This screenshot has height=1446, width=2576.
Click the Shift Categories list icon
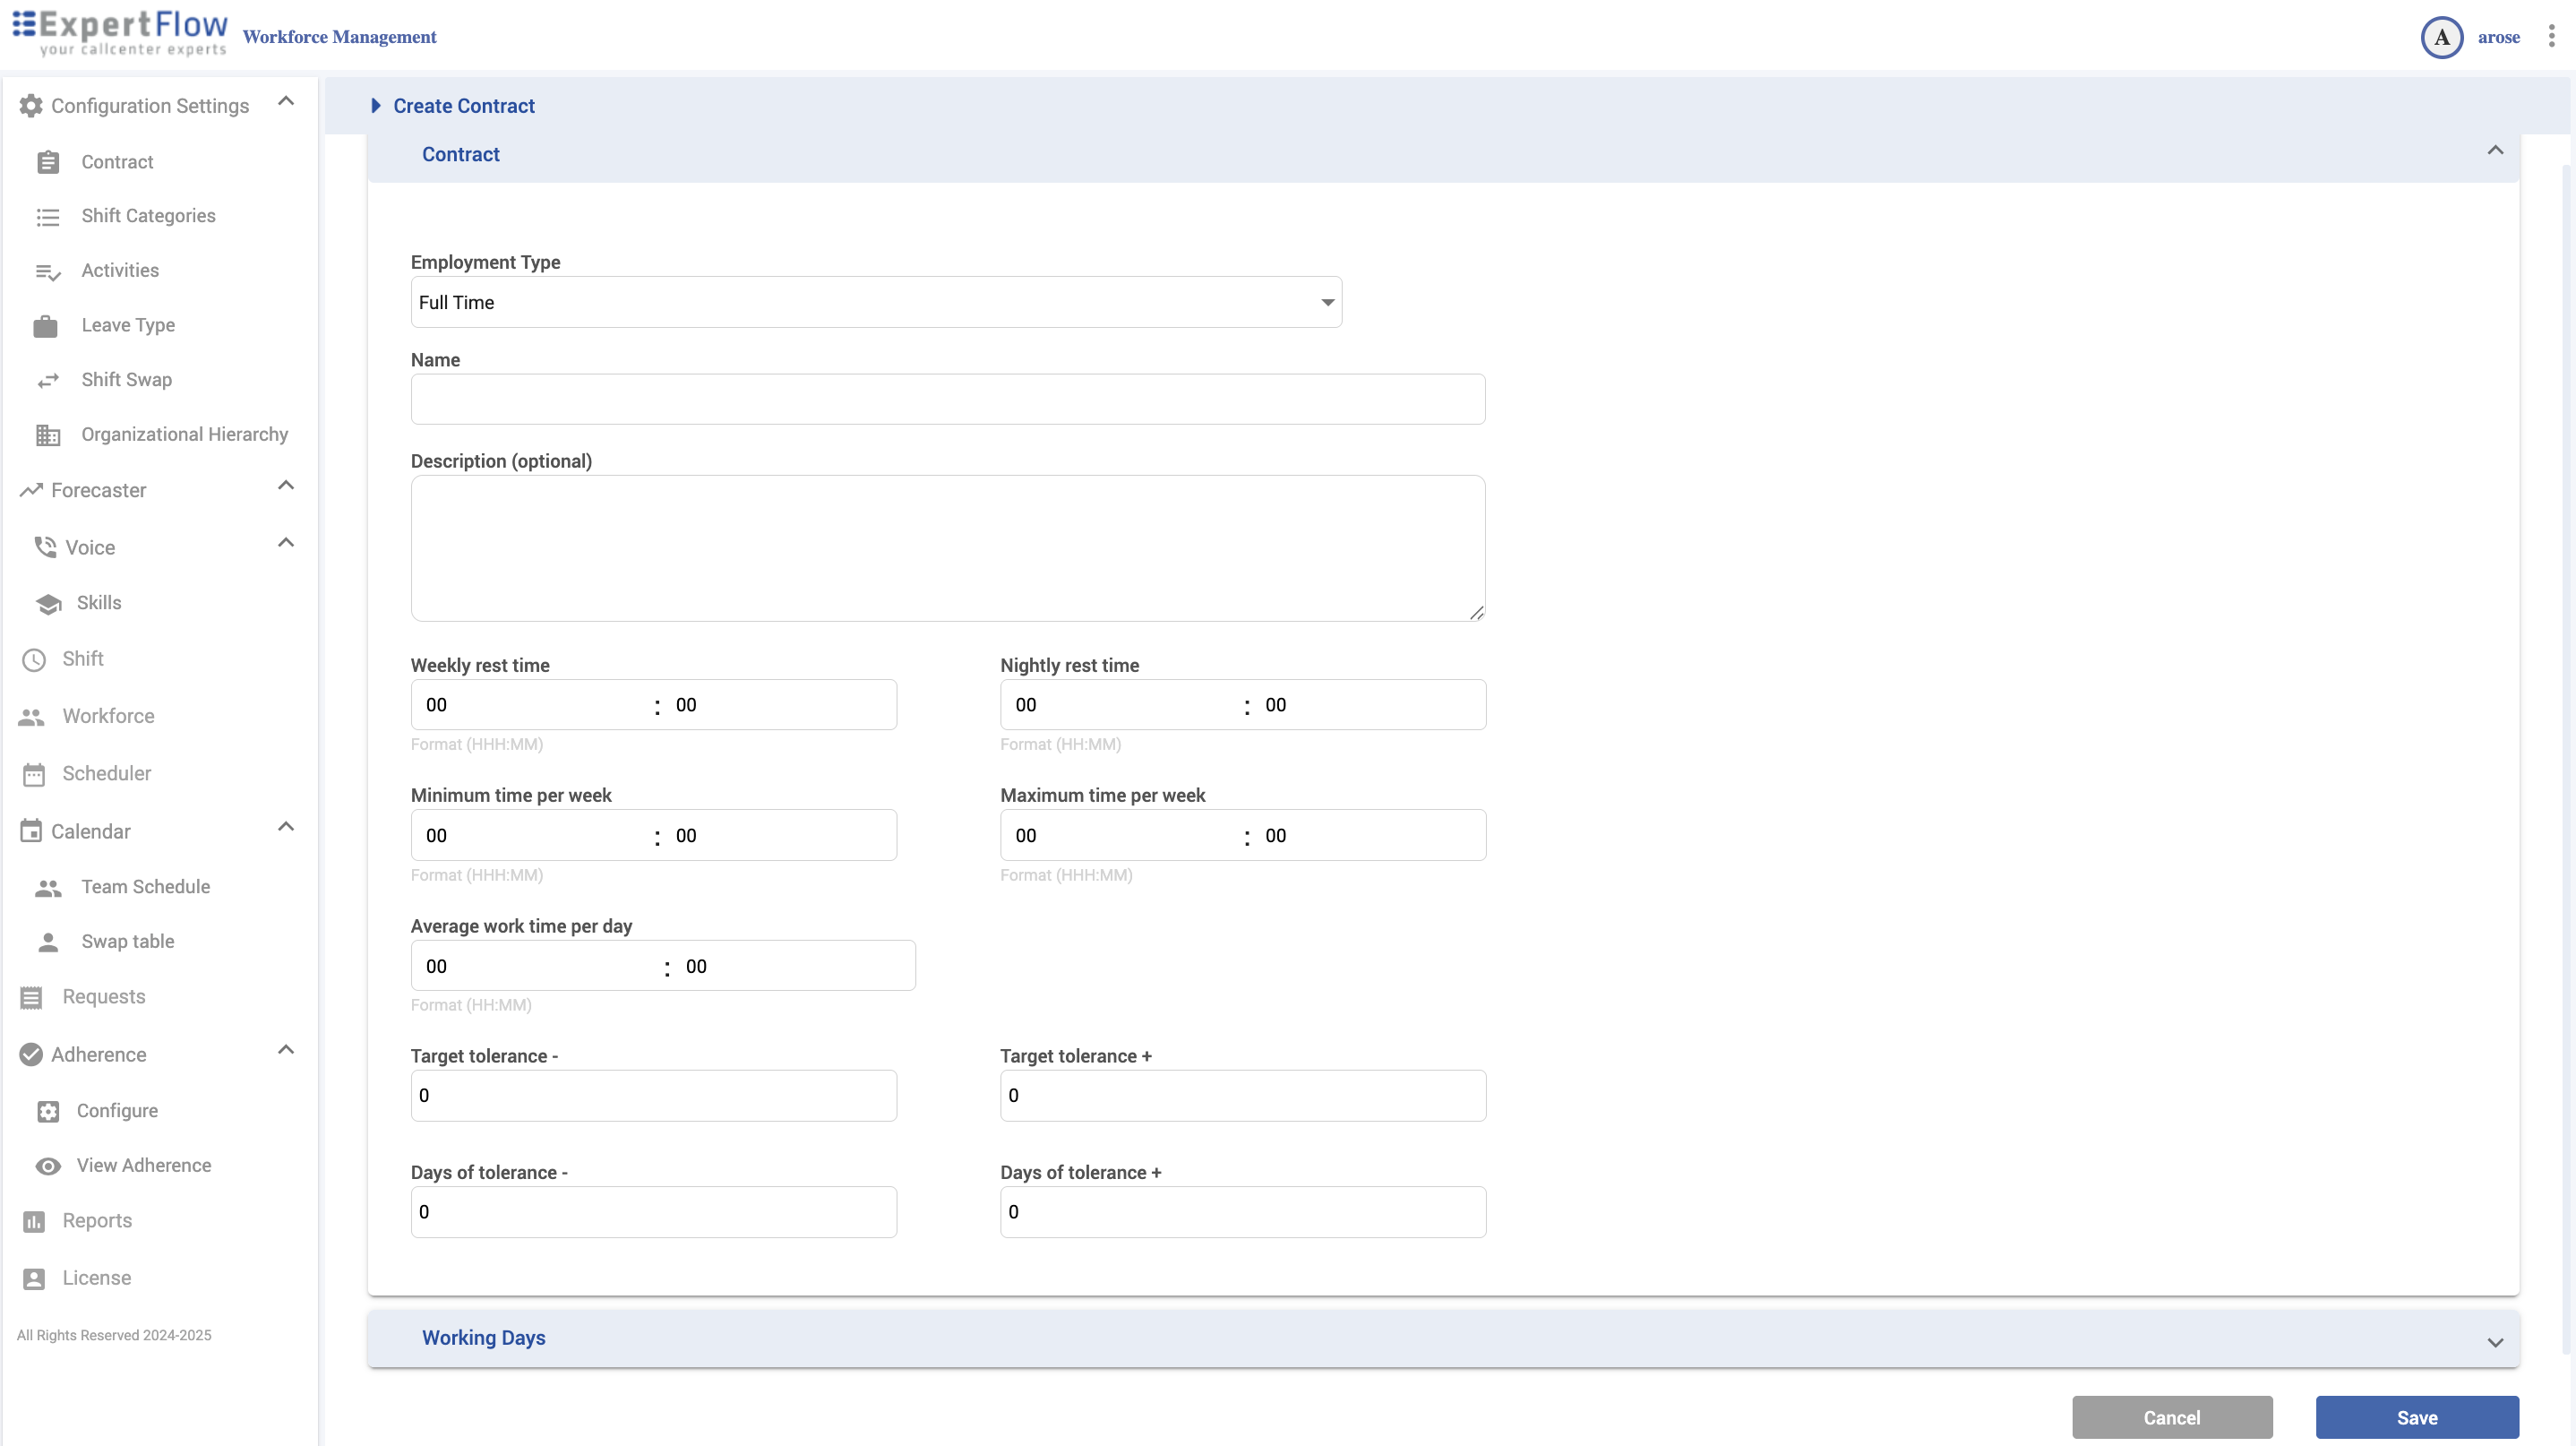click(48, 217)
